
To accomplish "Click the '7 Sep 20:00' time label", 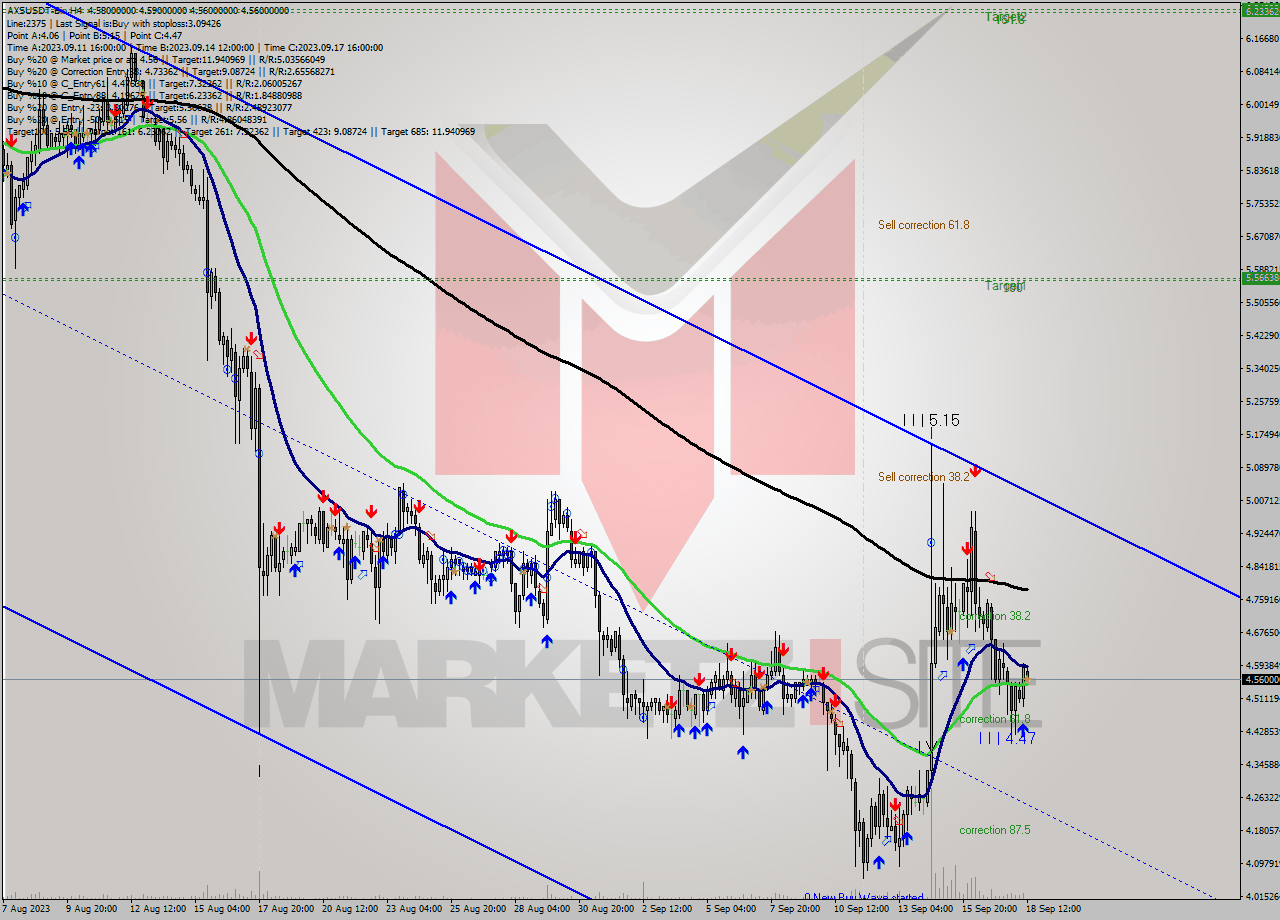I will pos(795,909).
